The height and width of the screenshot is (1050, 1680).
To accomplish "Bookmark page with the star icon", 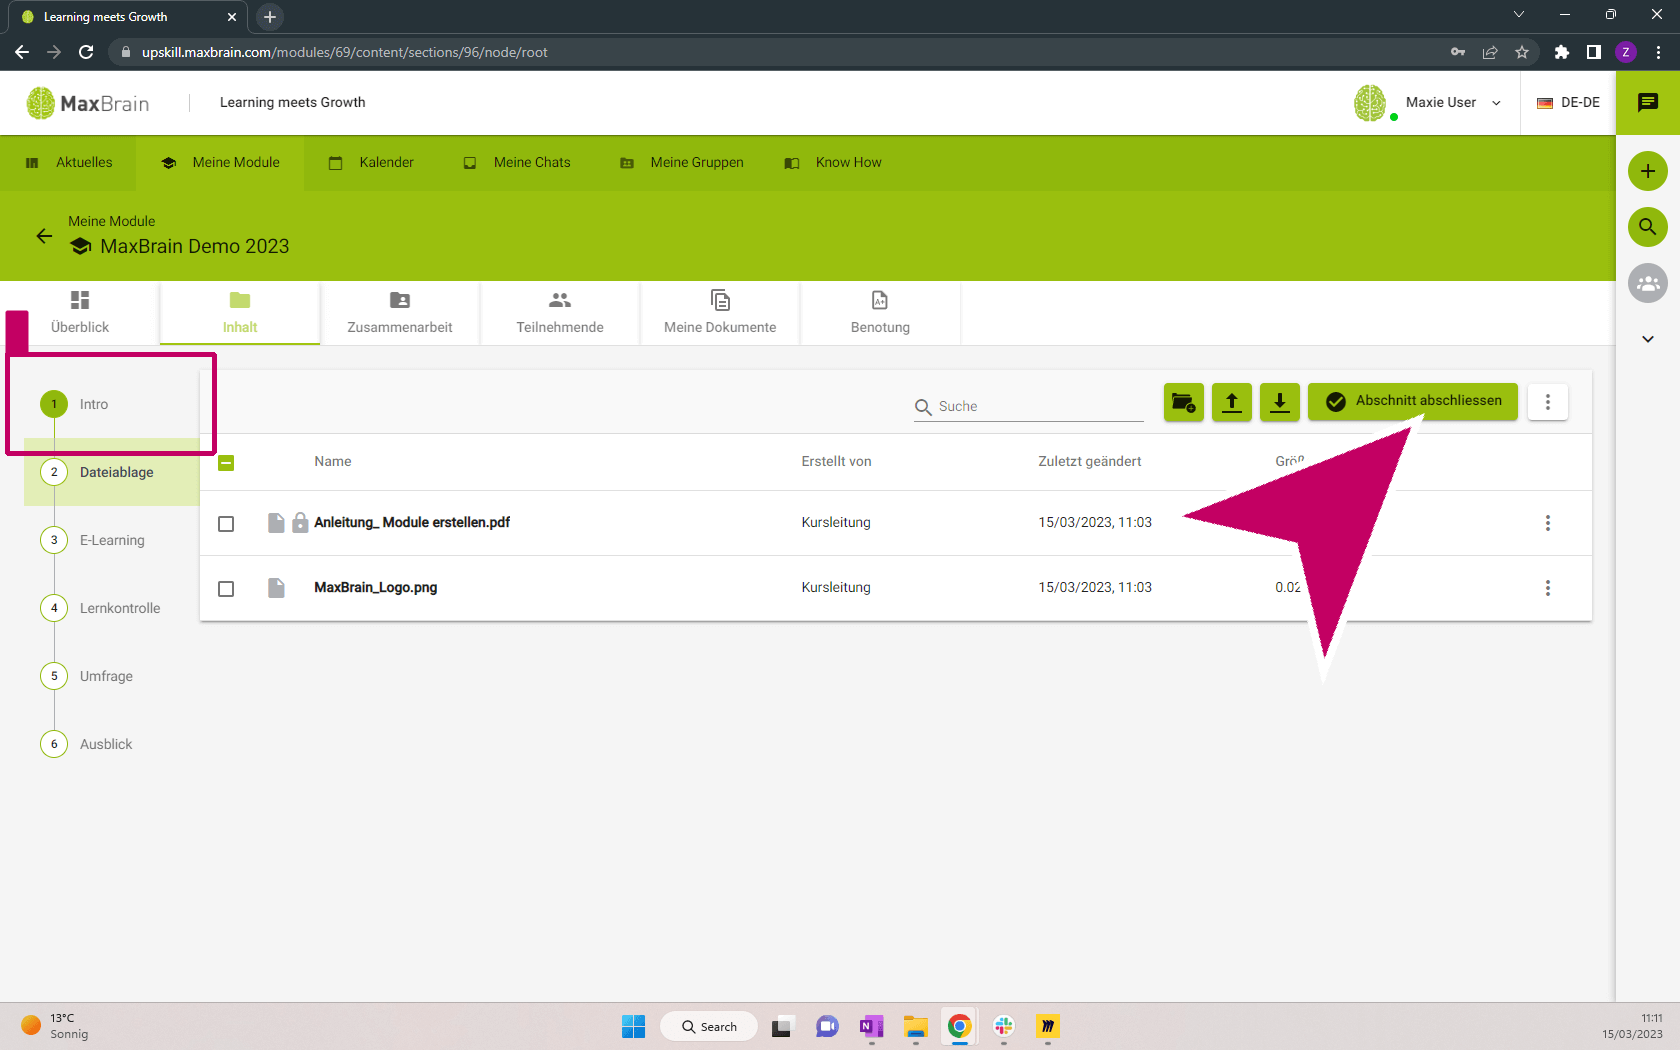I will [x=1522, y=52].
